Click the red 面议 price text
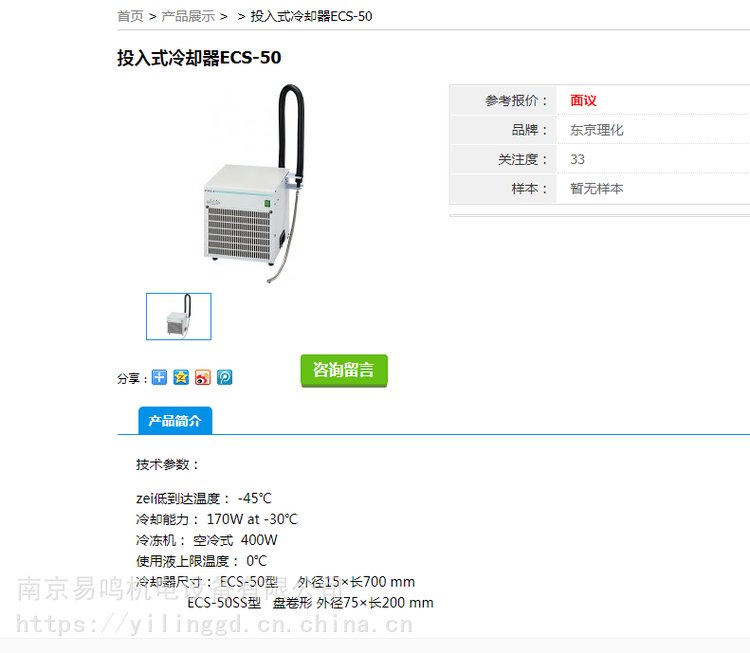The height and width of the screenshot is (653, 750). pyautogui.click(x=583, y=100)
